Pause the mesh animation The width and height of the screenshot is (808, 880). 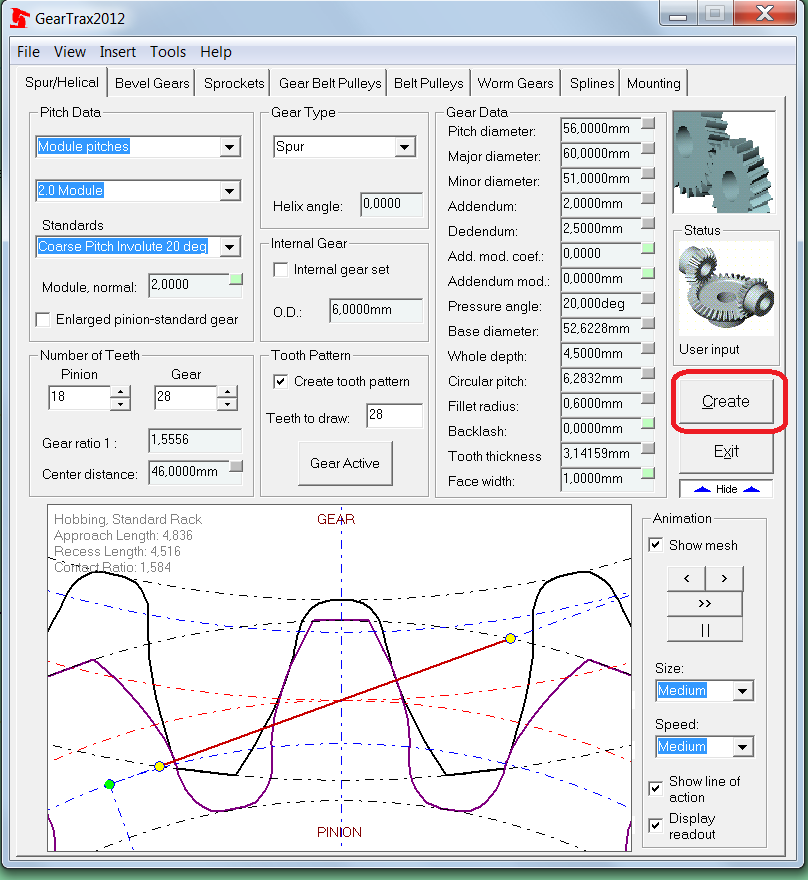pos(705,630)
